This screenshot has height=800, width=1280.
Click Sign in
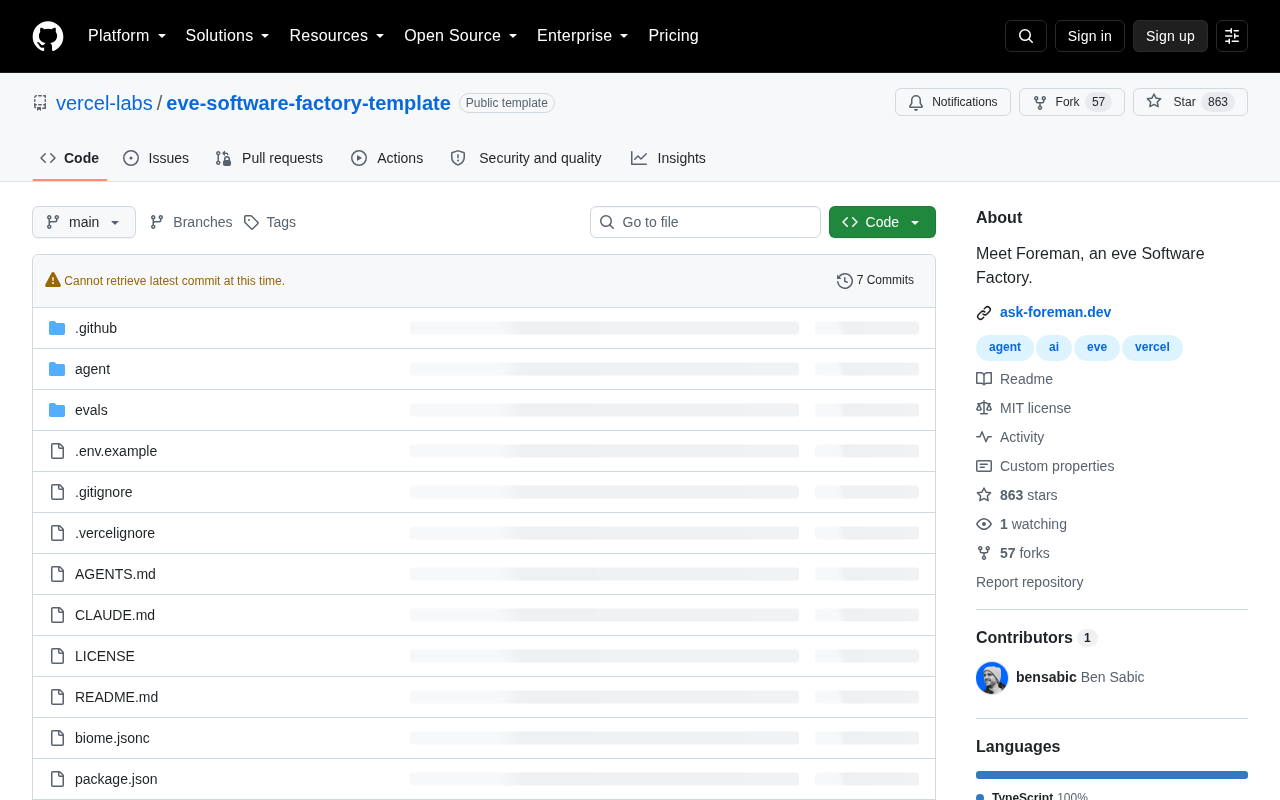tap(1090, 36)
